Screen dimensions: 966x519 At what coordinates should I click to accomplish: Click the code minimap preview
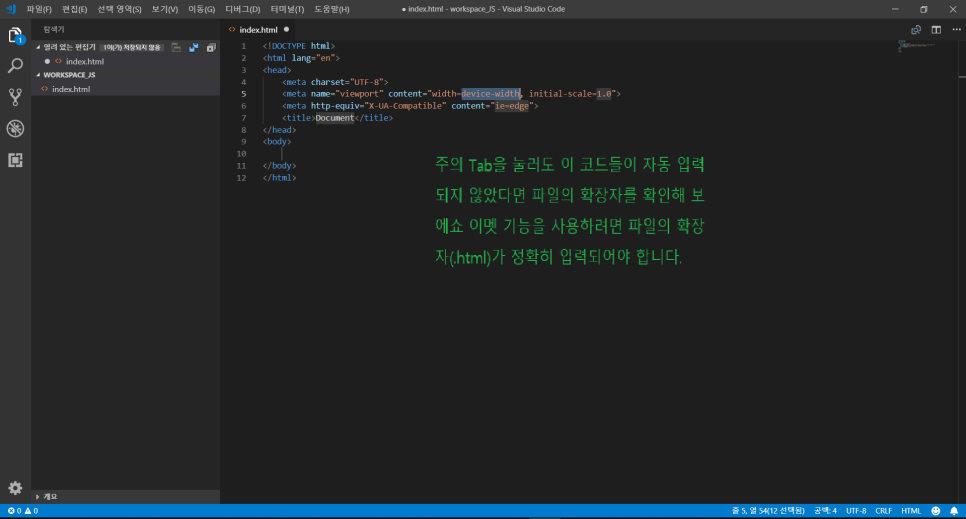point(917,46)
